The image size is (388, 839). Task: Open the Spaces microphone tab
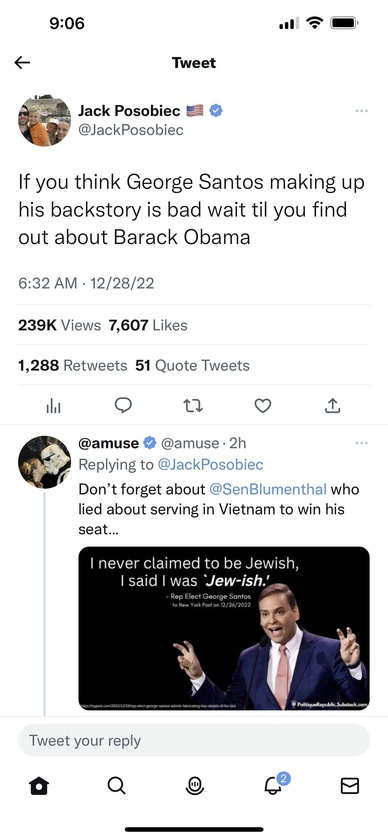click(x=194, y=785)
